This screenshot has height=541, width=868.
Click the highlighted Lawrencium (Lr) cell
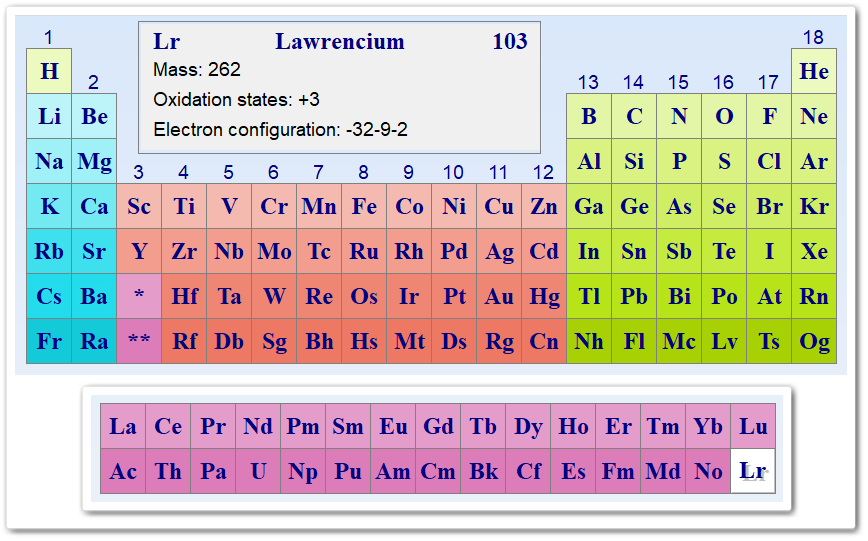coord(753,471)
